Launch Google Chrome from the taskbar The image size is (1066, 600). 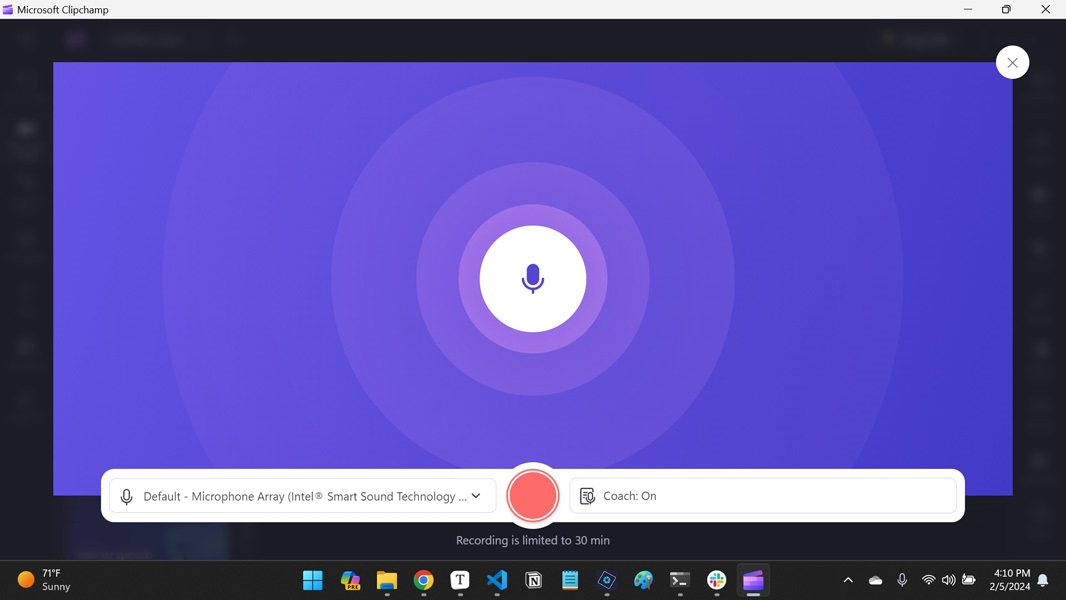click(423, 580)
